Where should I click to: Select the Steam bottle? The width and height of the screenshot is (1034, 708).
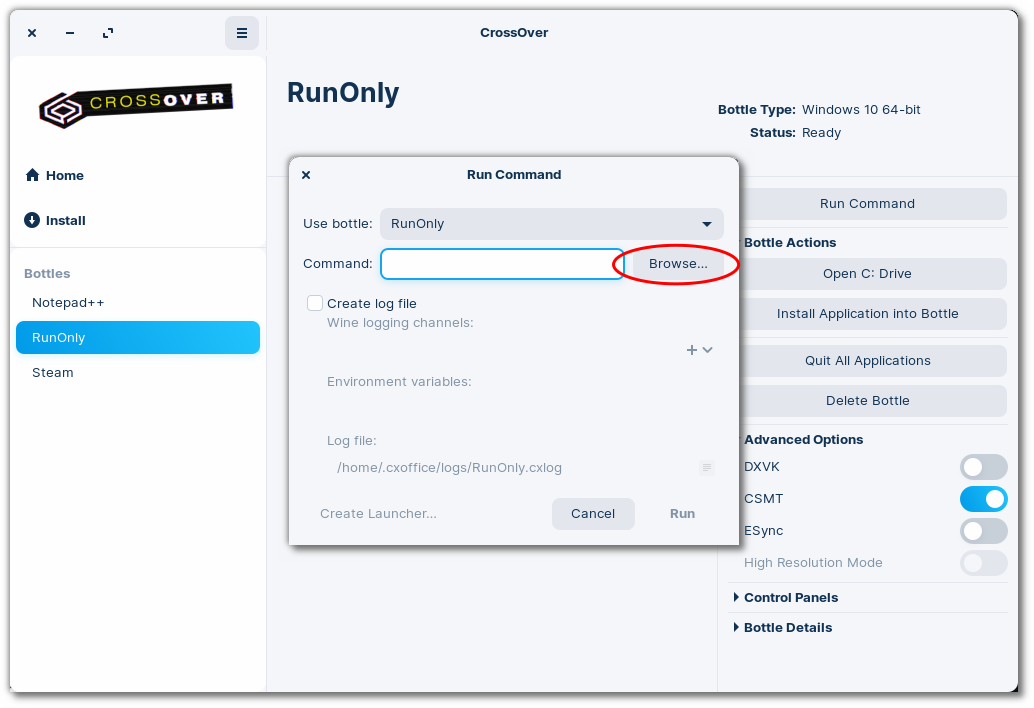pos(138,372)
